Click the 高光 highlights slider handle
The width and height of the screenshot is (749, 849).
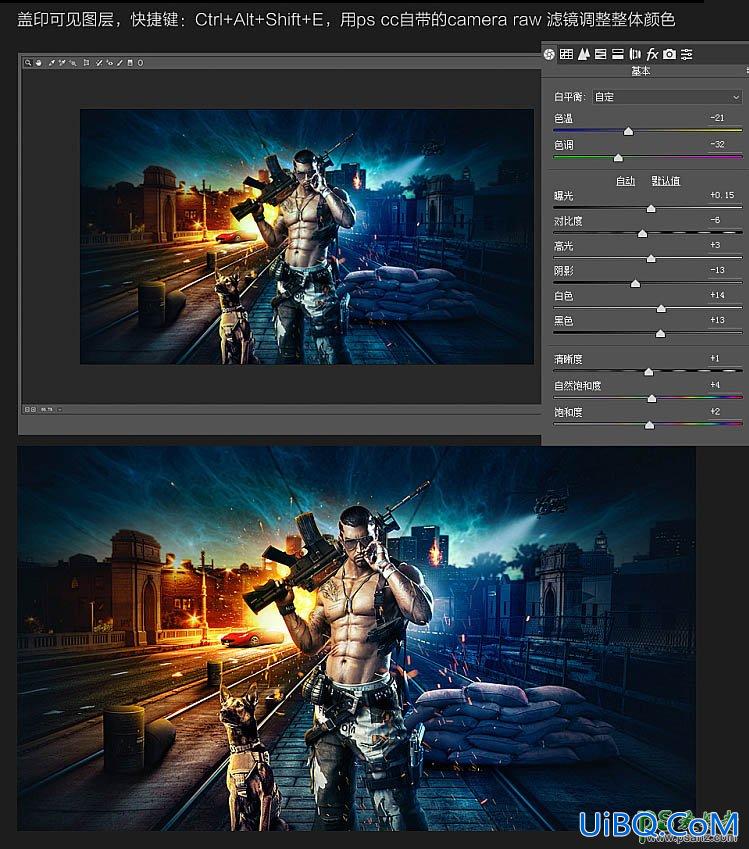click(x=651, y=259)
